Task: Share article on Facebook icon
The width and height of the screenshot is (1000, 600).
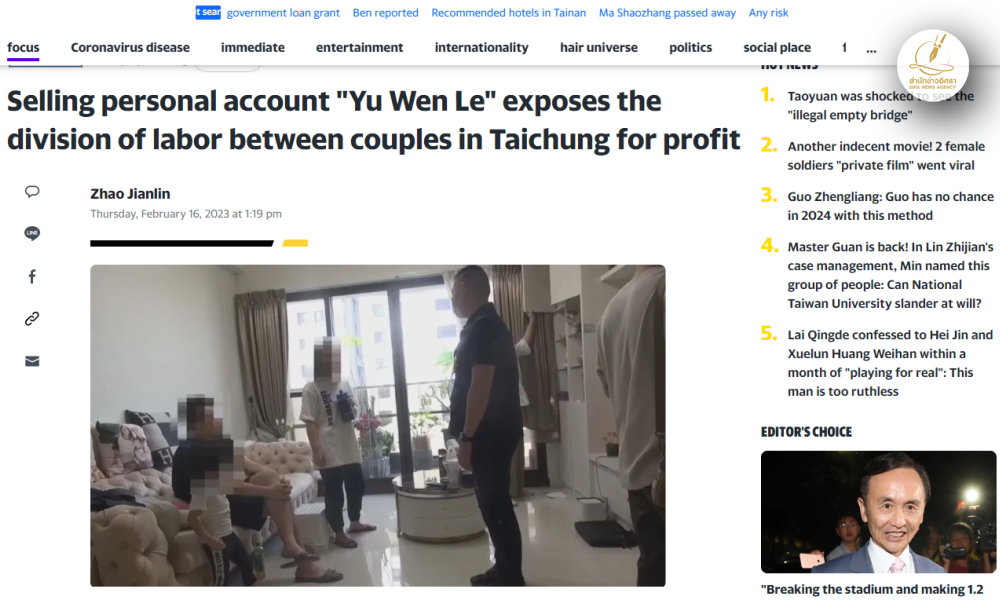Action: (x=32, y=276)
